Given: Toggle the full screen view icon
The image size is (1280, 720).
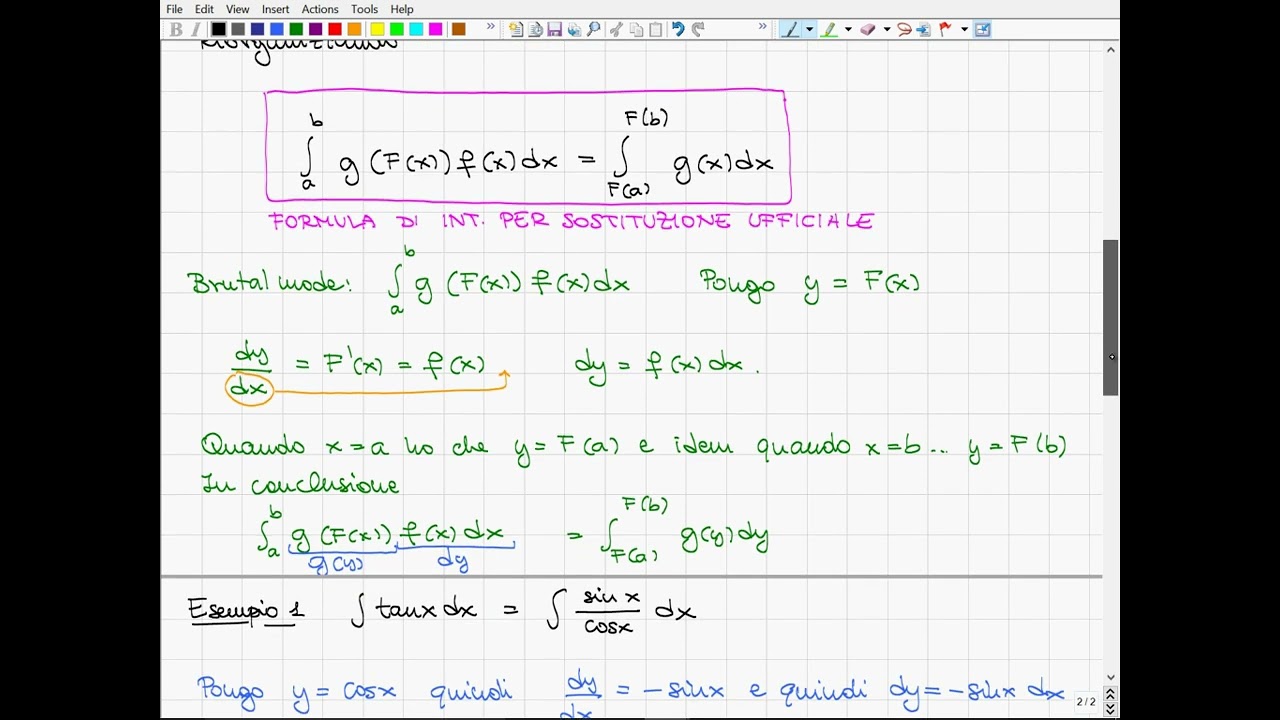Looking at the screenshot, I should 982,29.
